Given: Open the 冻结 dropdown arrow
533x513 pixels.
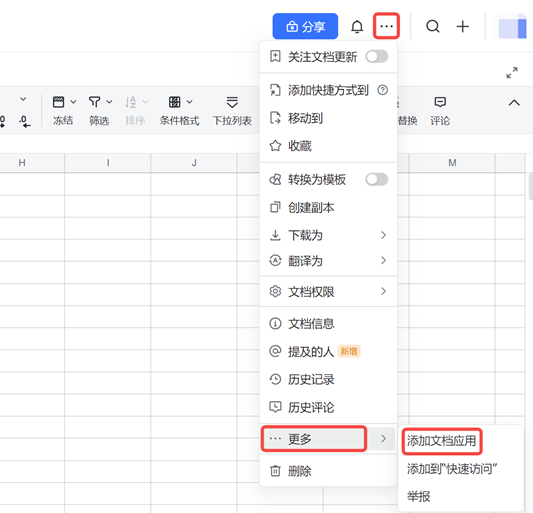Looking at the screenshot, I should (73, 102).
